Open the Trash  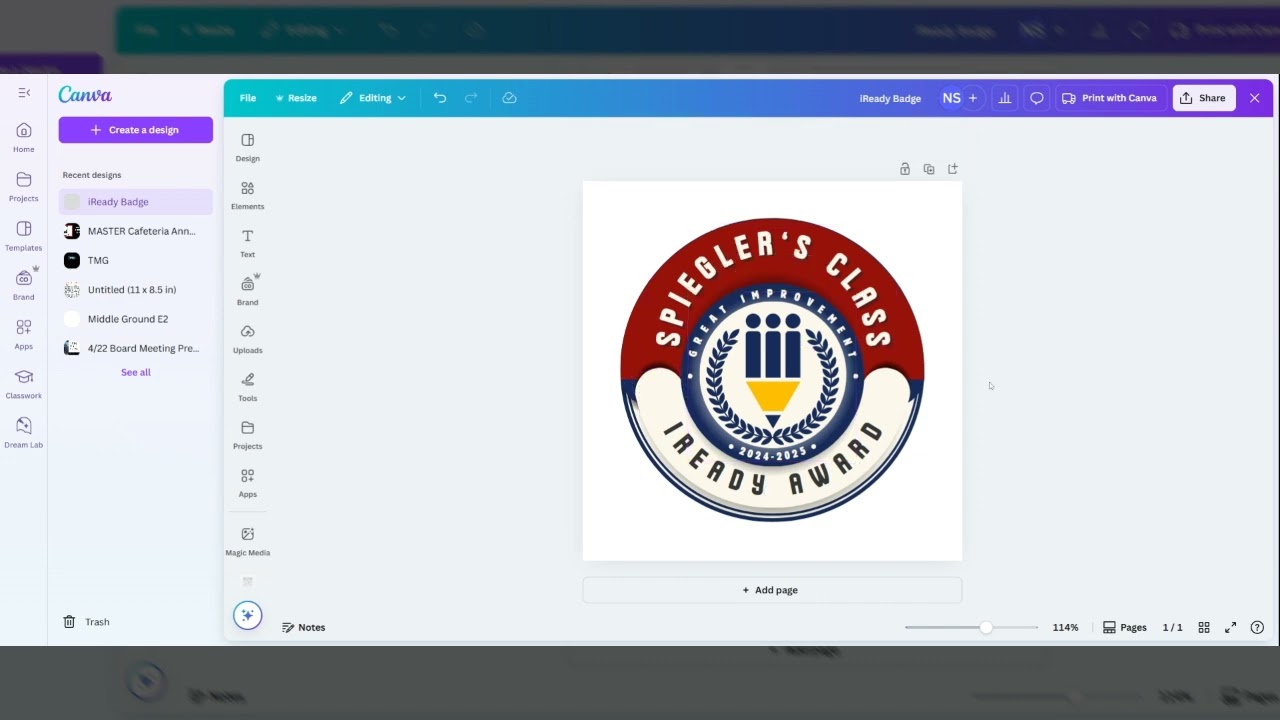[86, 622]
